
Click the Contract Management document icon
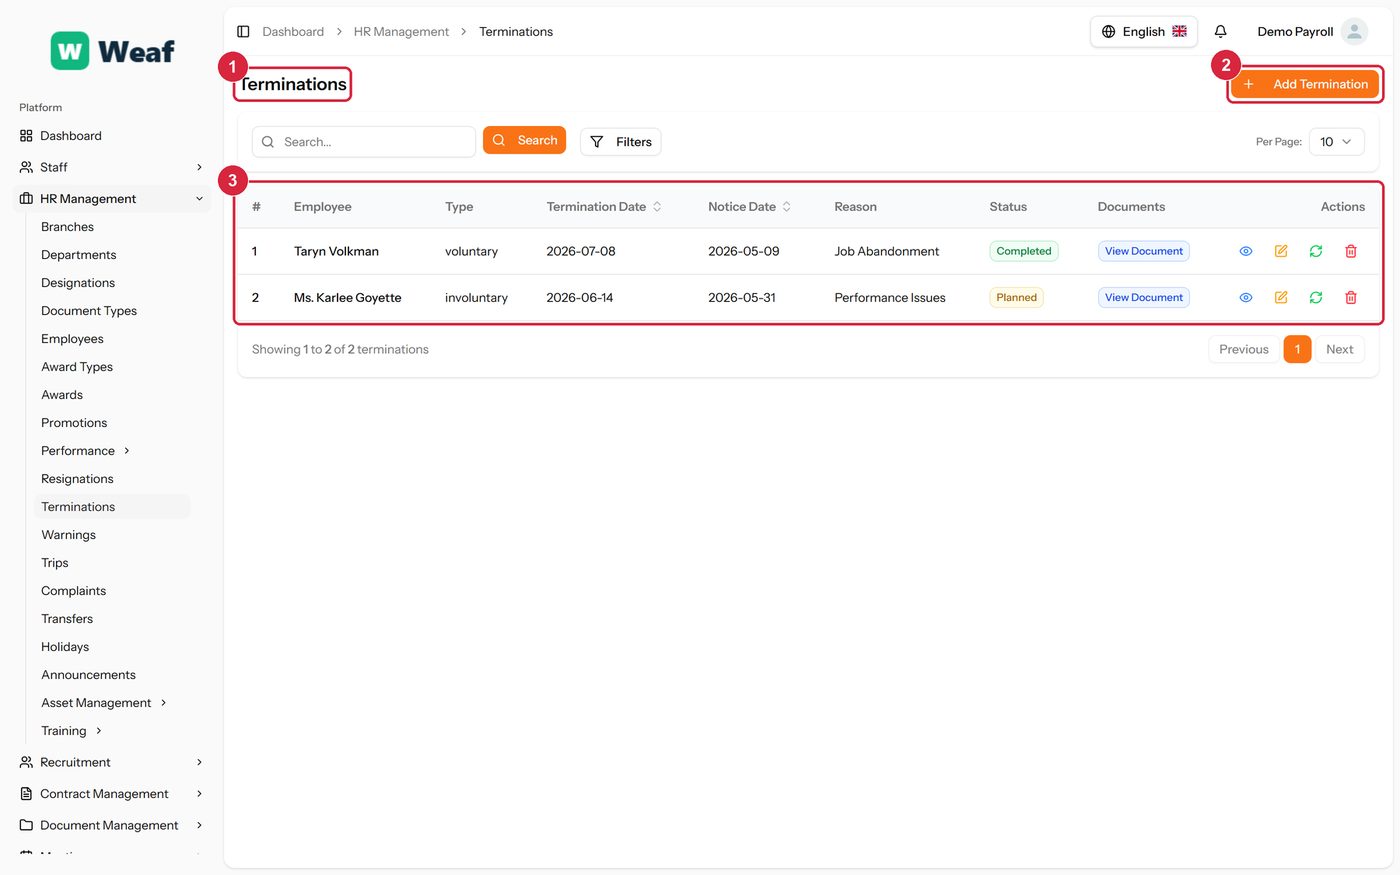(x=26, y=794)
